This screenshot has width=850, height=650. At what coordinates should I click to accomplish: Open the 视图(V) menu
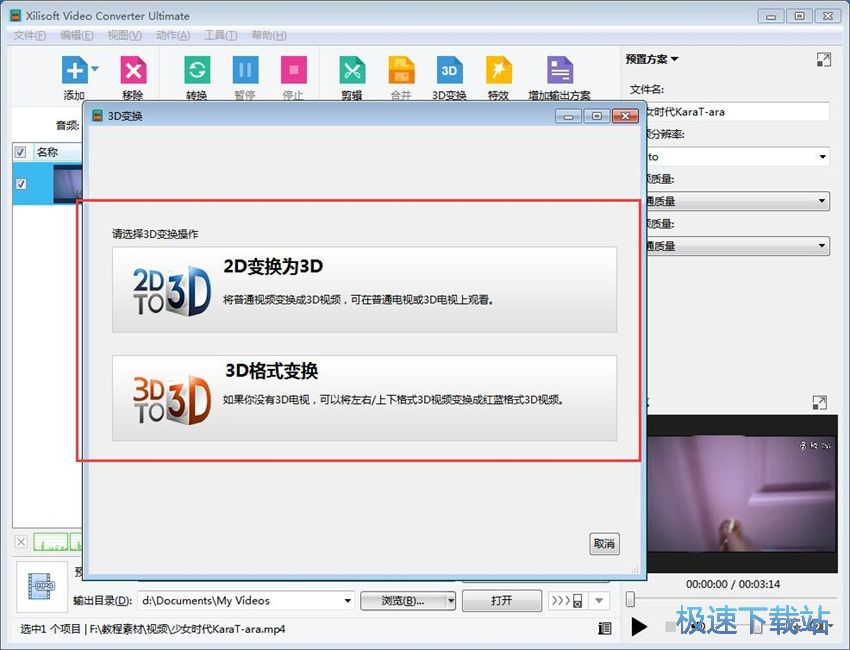(124, 35)
